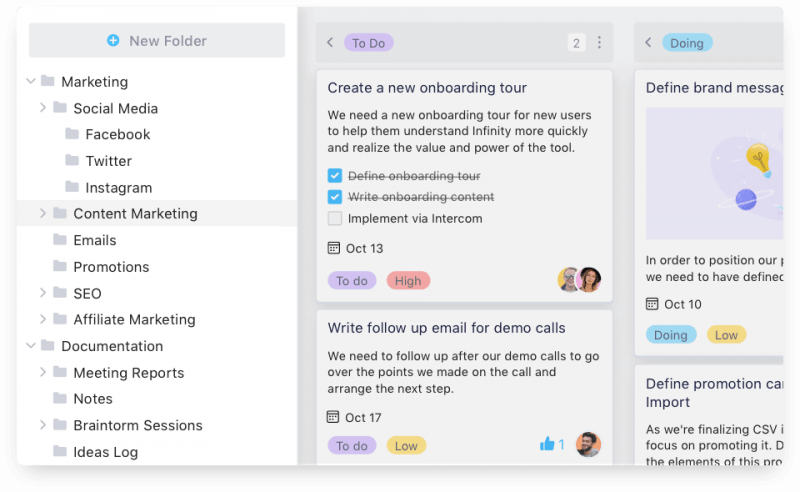Collapse the Doing column with back arrow
800x492 pixels.
[648, 42]
